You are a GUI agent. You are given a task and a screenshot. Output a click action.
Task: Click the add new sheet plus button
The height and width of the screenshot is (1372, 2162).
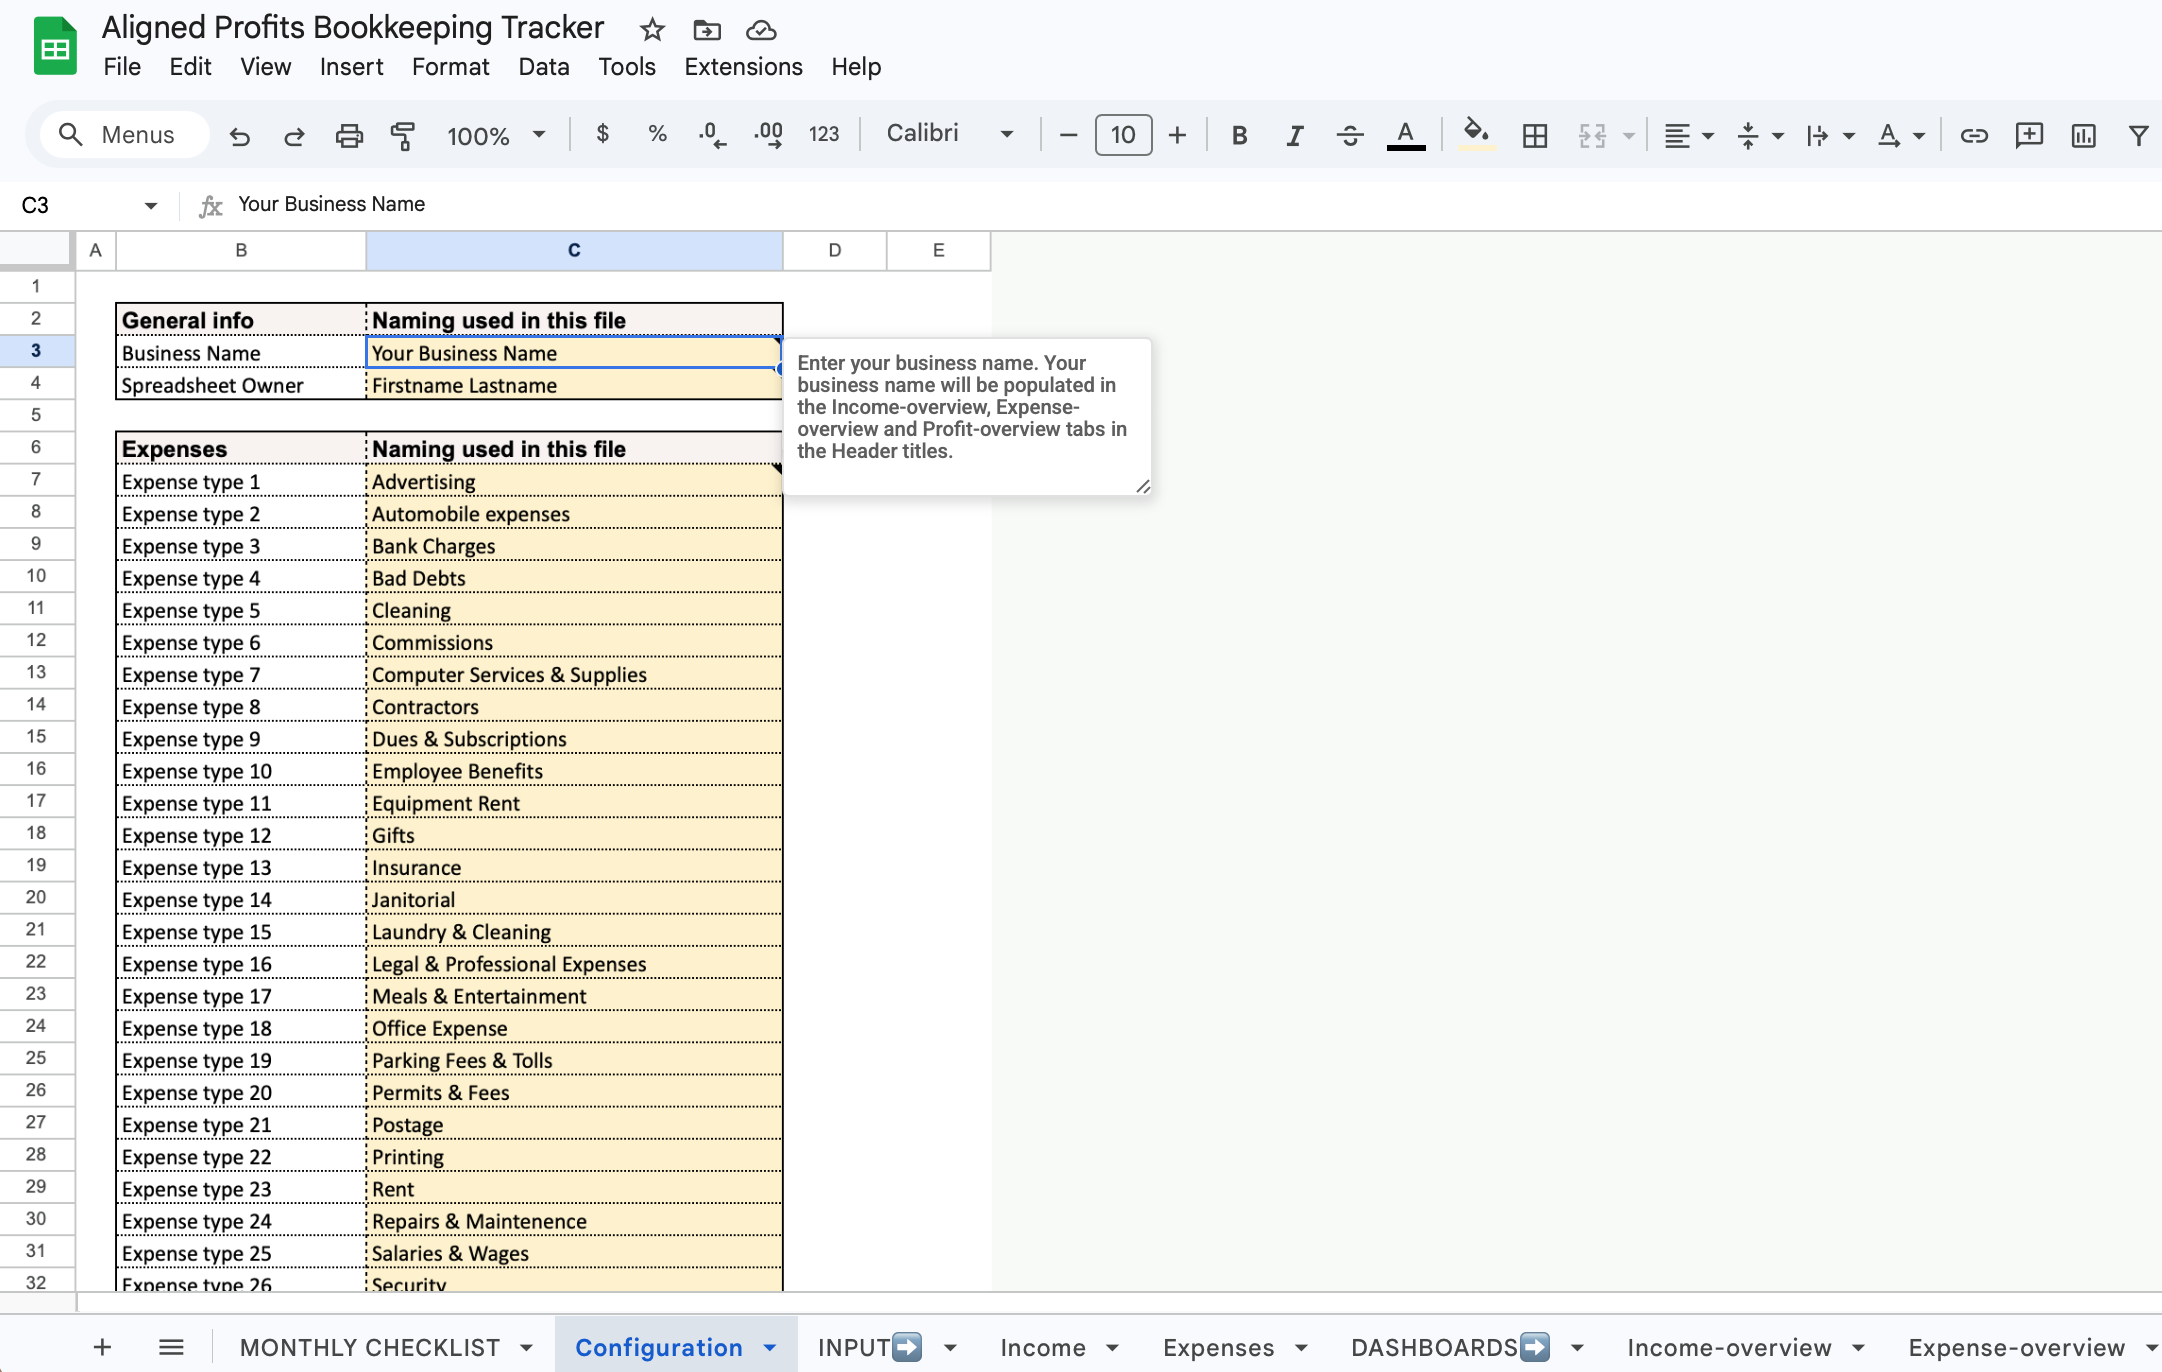coord(102,1347)
